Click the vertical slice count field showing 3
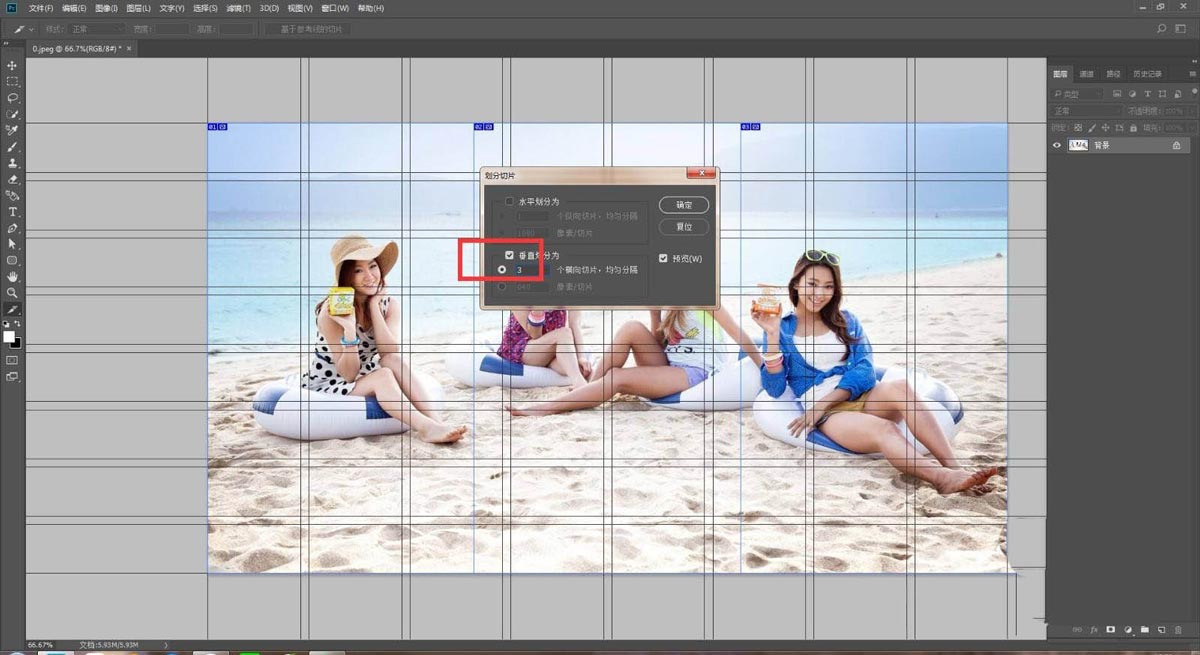Image resolution: width=1200 pixels, height=655 pixels. (x=532, y=270)
